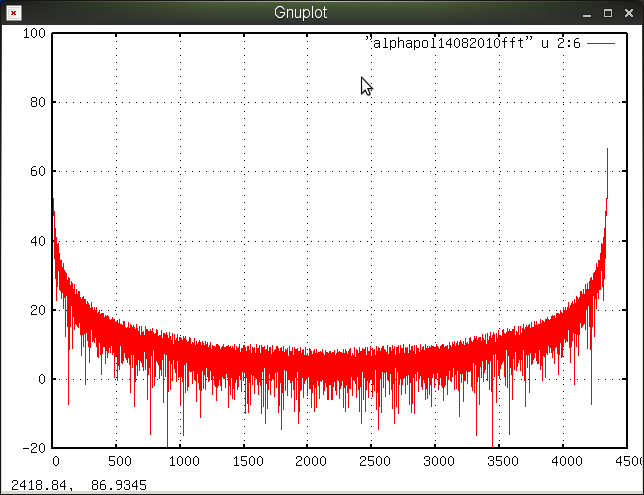
Task: Click the 100 label on the y-axis
Action: click(x=36, y=33)
